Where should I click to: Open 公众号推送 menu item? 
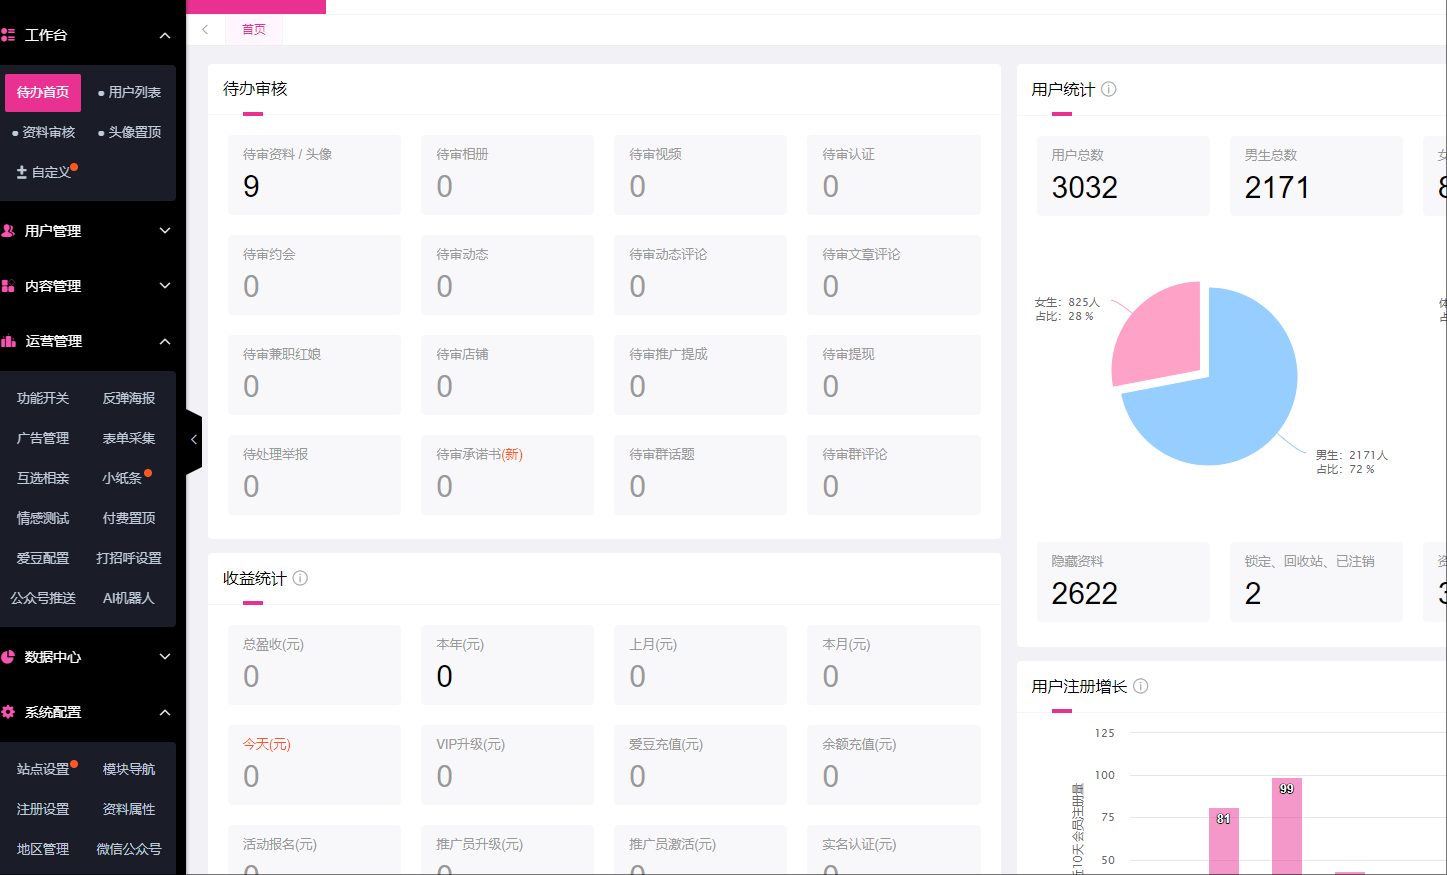click(x=43, y=598)
